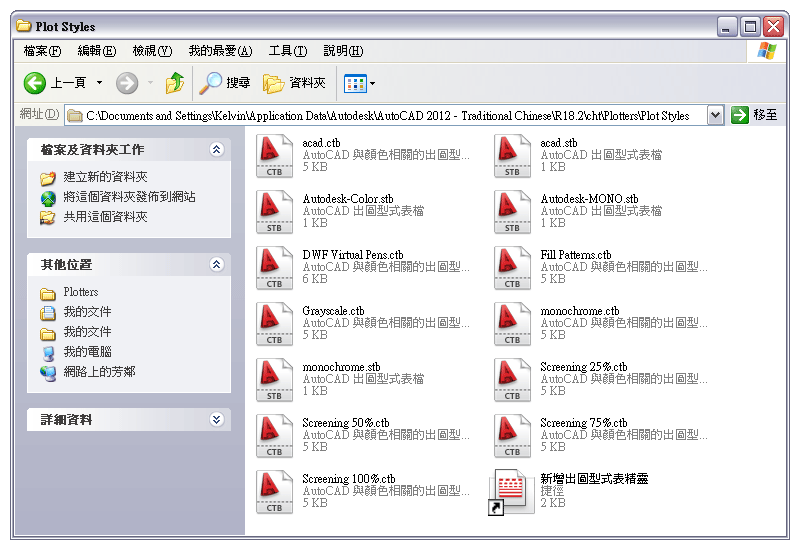This screenshot has width=800, height=550.
Task: Click the file name DWF Virtual Pens.ctb
Action: [x=353, y=255]
